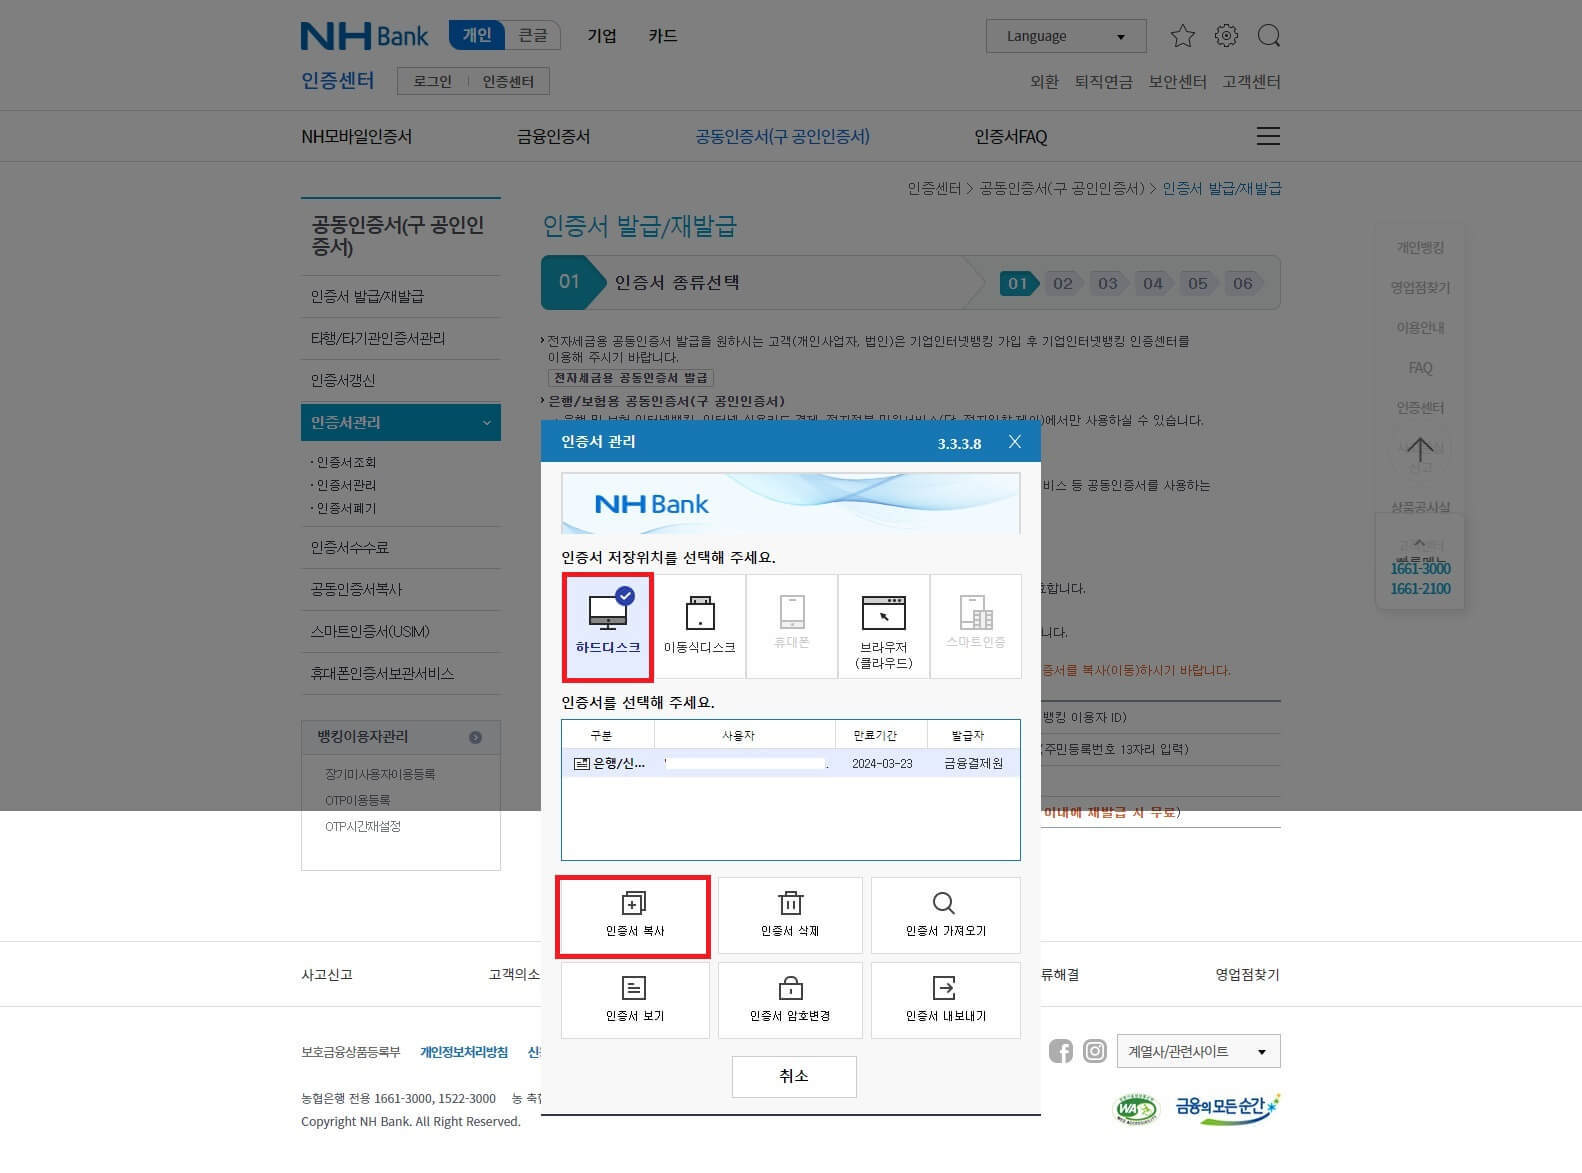Select 브라우저(클라우드) storage location
This screenshot has height=1173, width=1582.
coord(884,627)
